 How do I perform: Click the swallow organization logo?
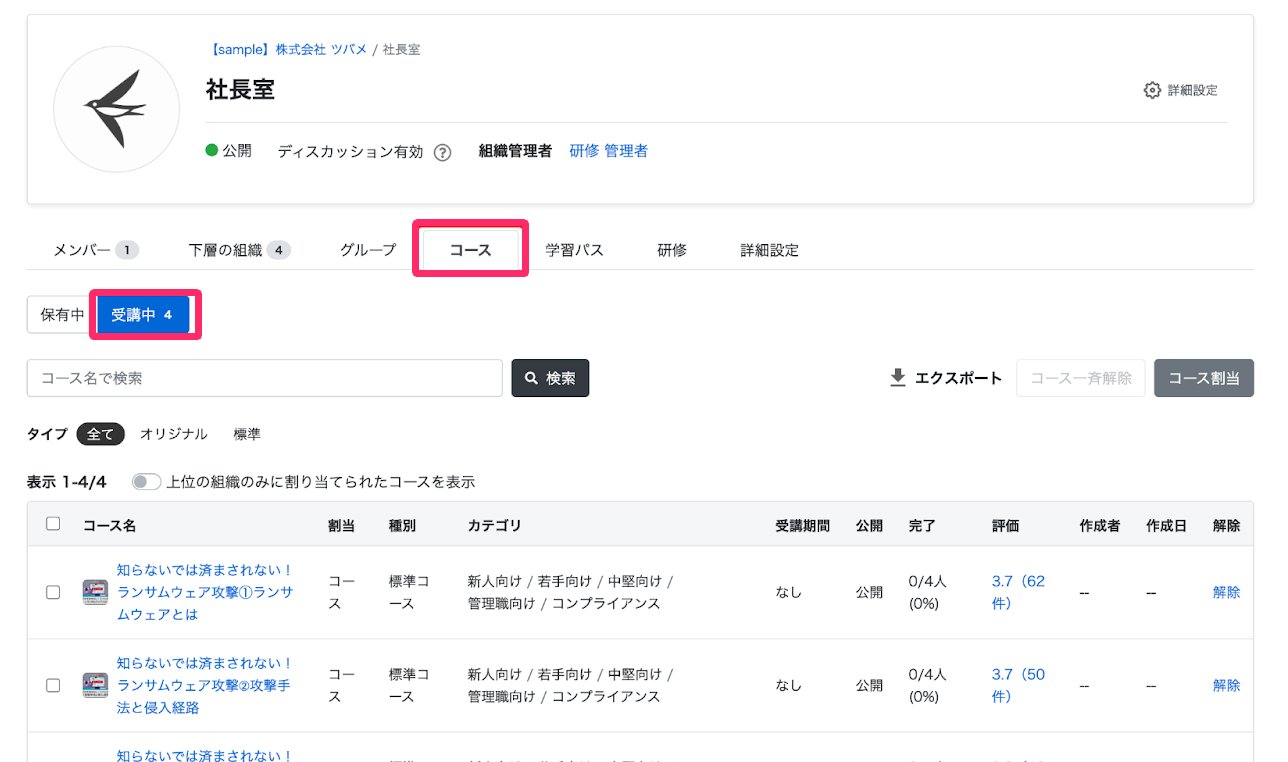click(116, 107)
